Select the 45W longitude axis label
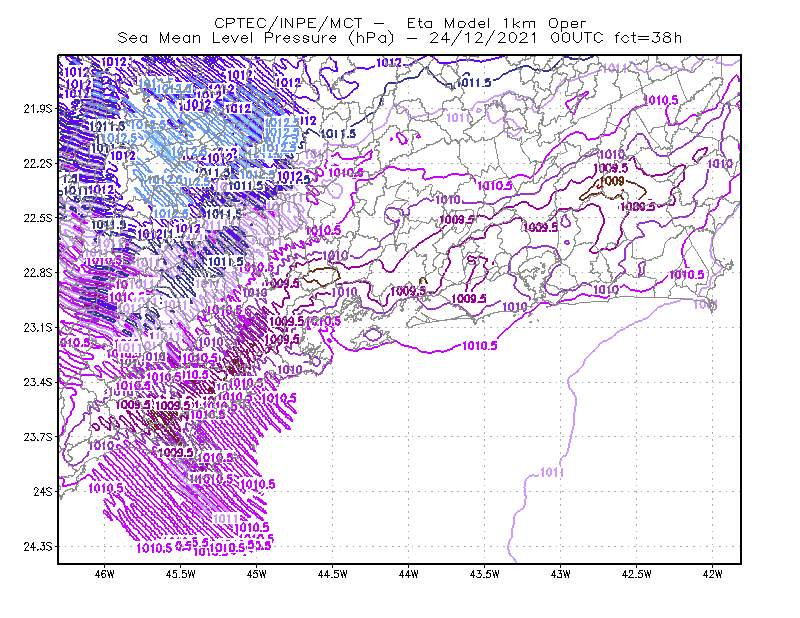The width and height of the screenshot is (800, 618). [256, 574]
